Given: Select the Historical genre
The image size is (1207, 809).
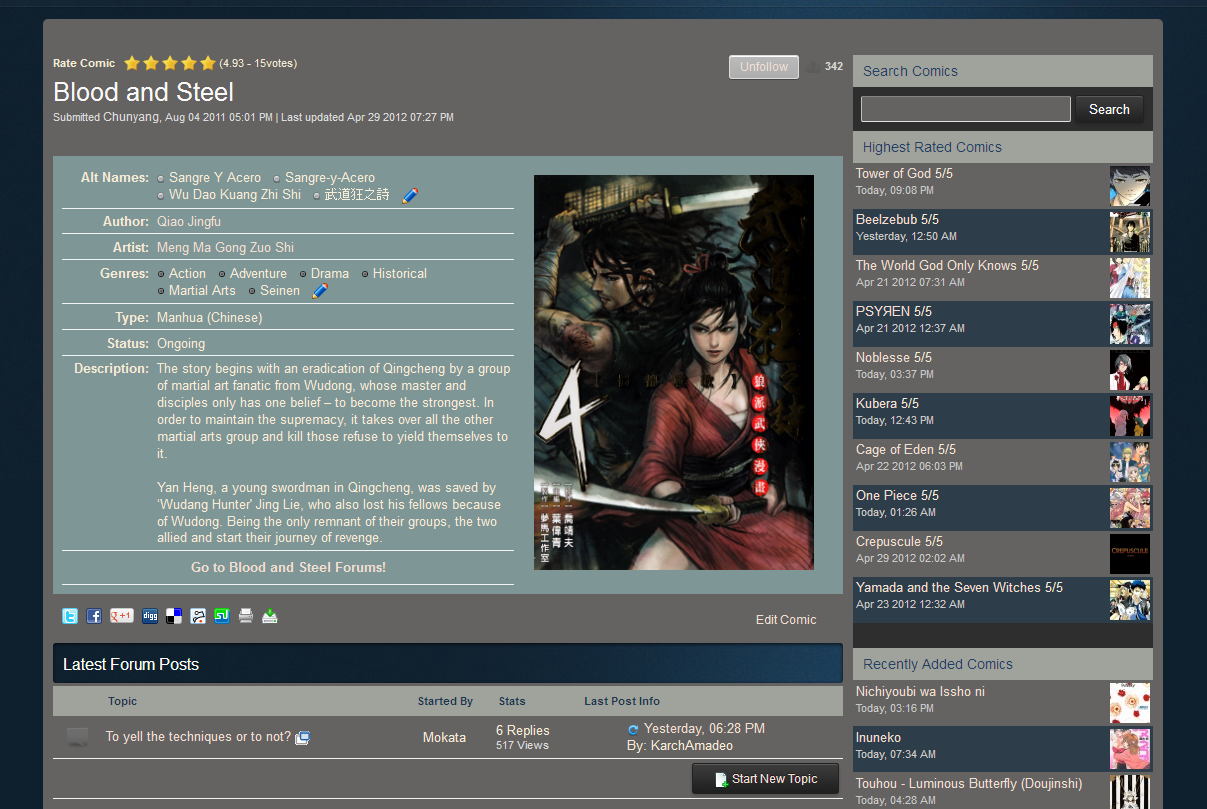Looking at the screenshot, I should [x=400, y=273].
